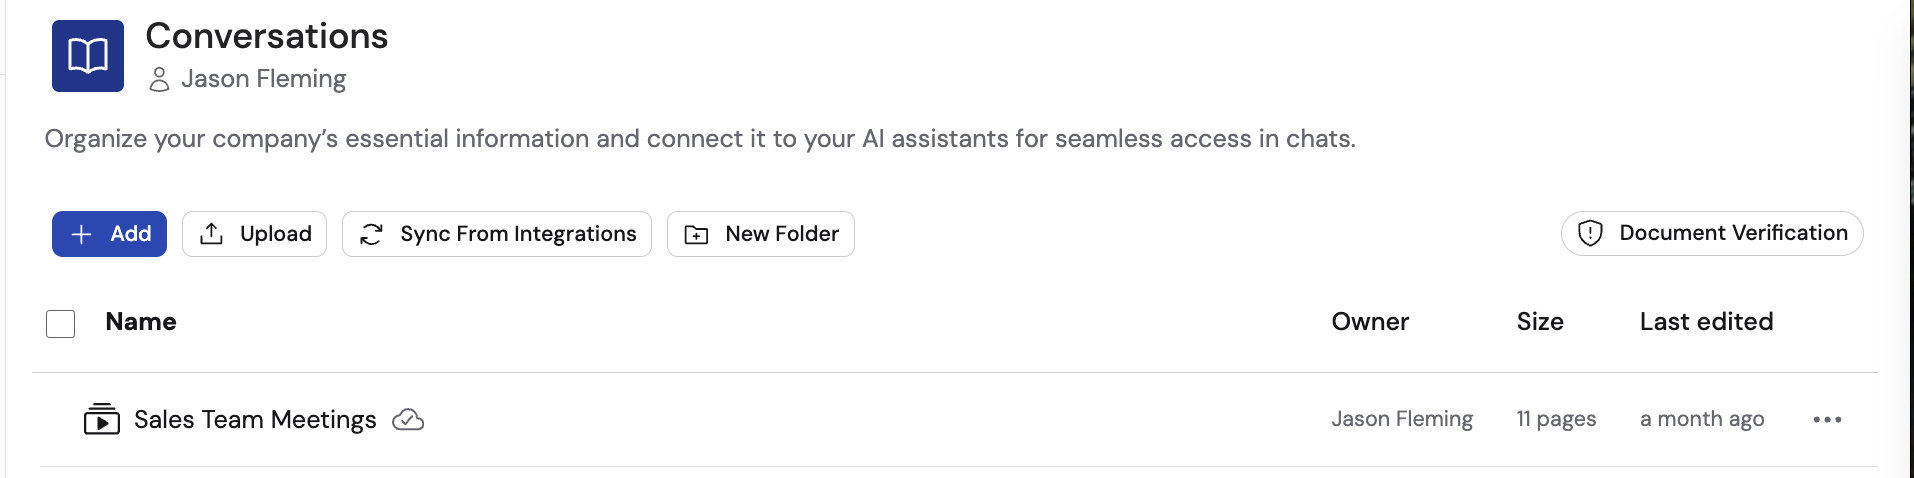
Task: Toggle the select-all checkbox in header
Action: coord(61,324)
